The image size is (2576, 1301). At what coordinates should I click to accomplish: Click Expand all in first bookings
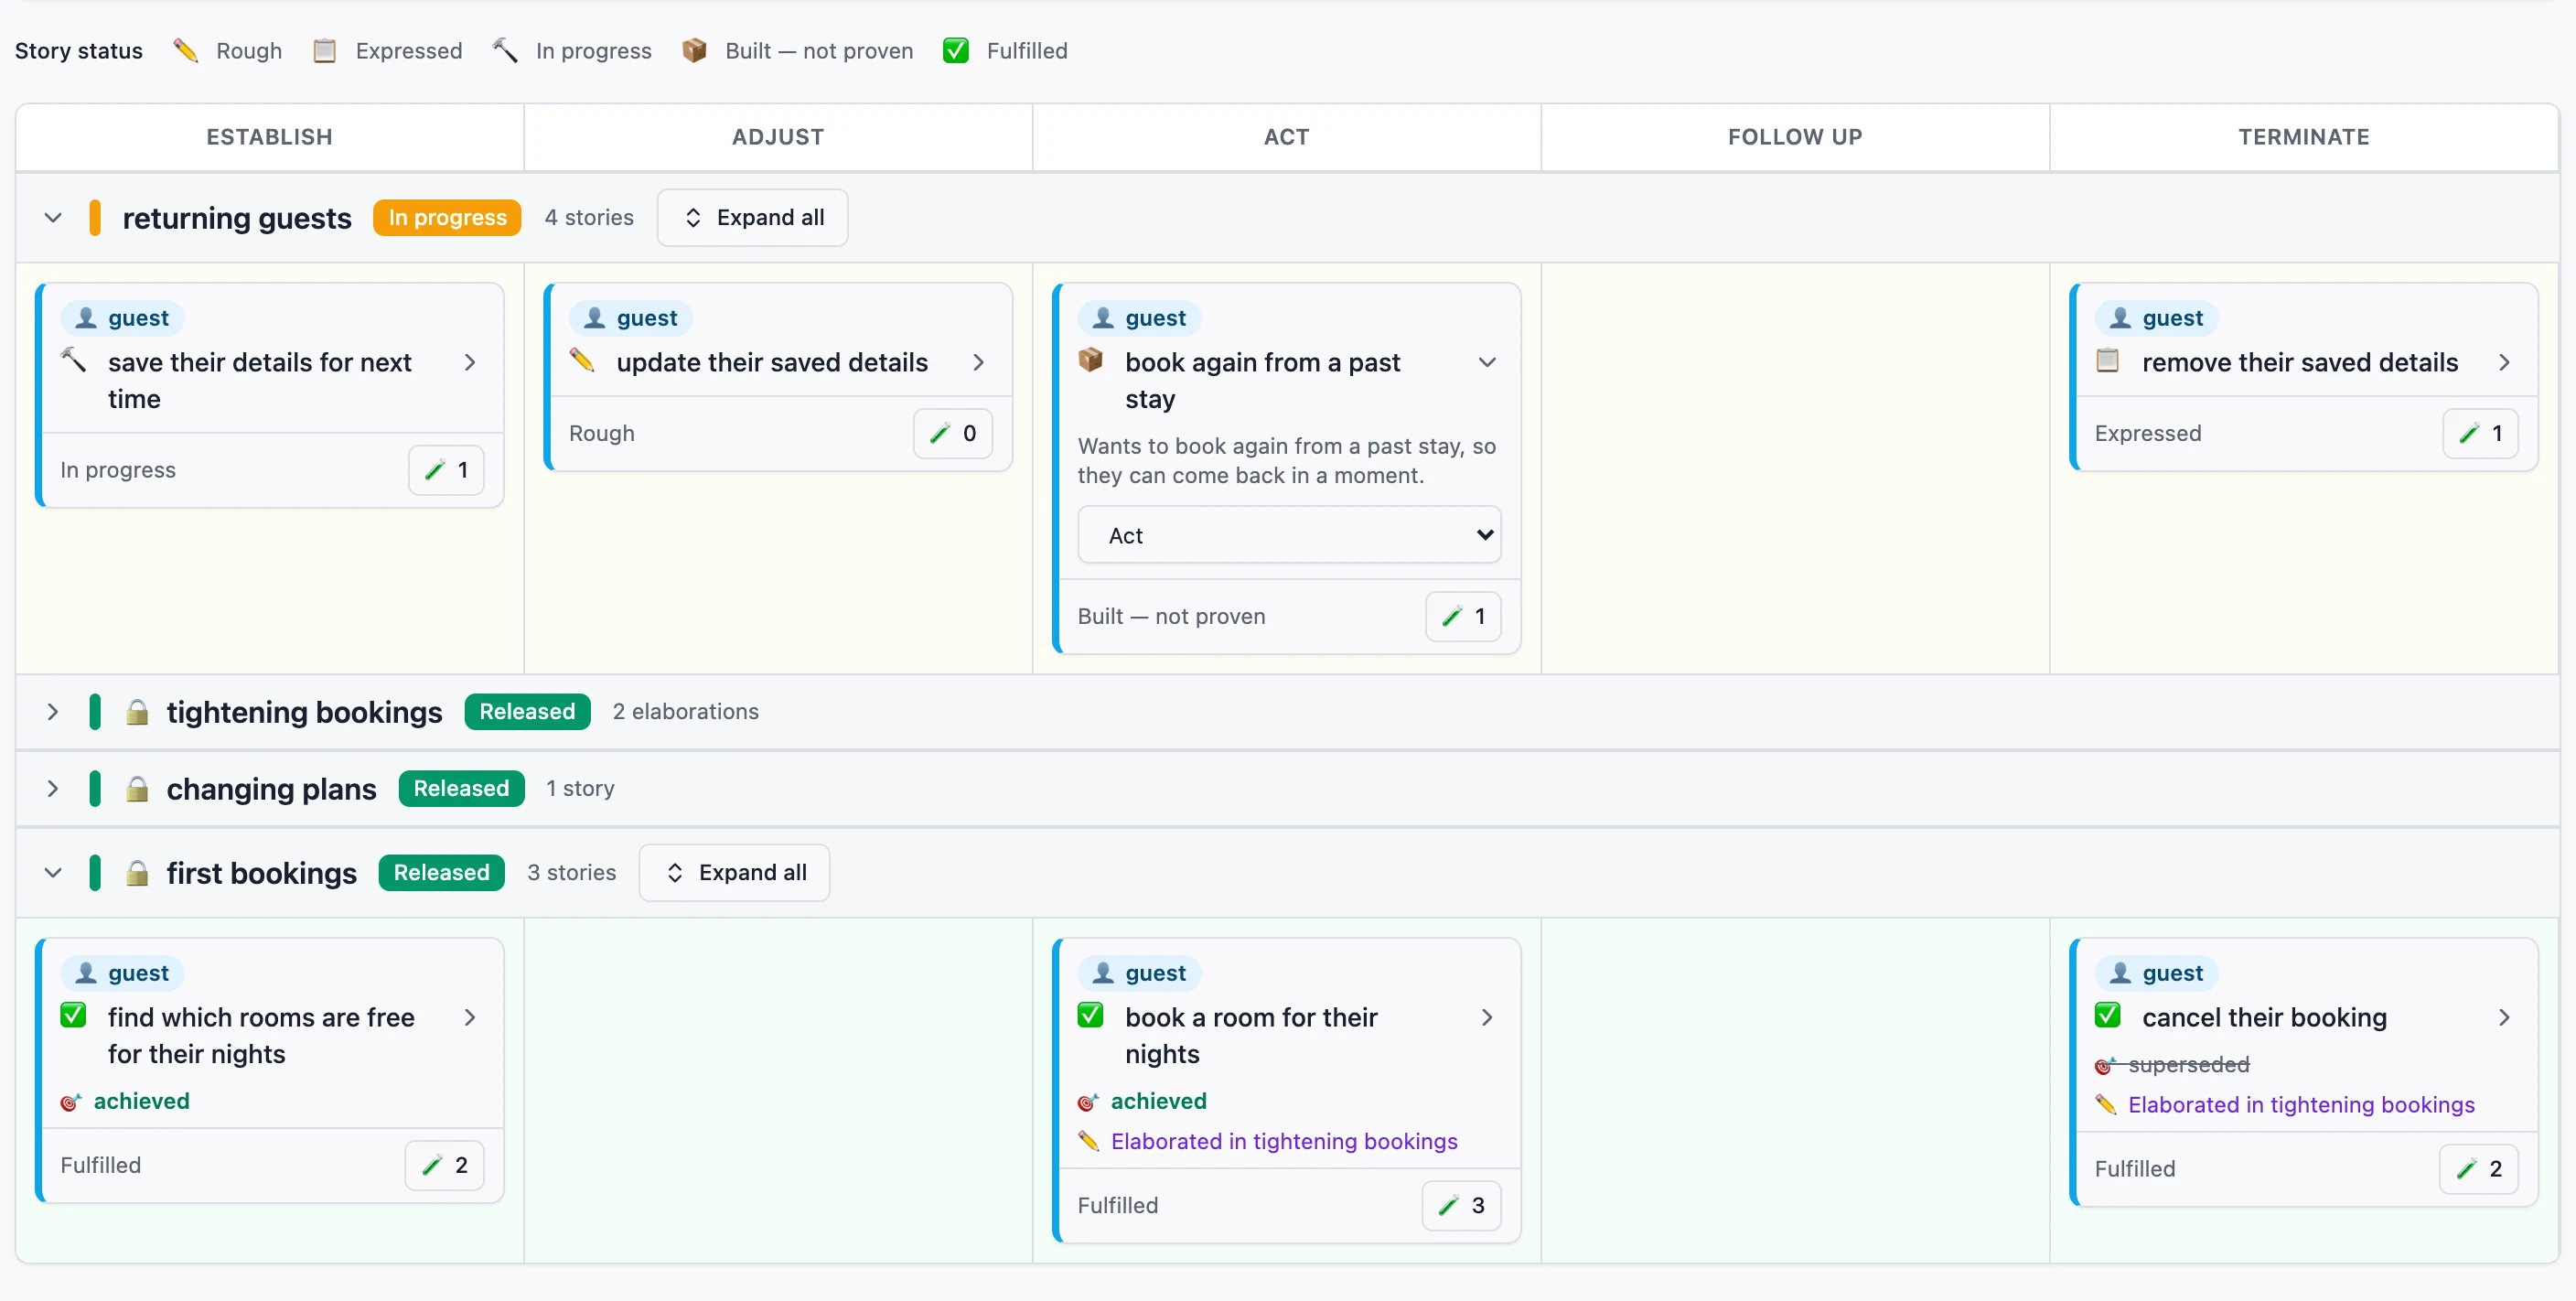[735, 873]
